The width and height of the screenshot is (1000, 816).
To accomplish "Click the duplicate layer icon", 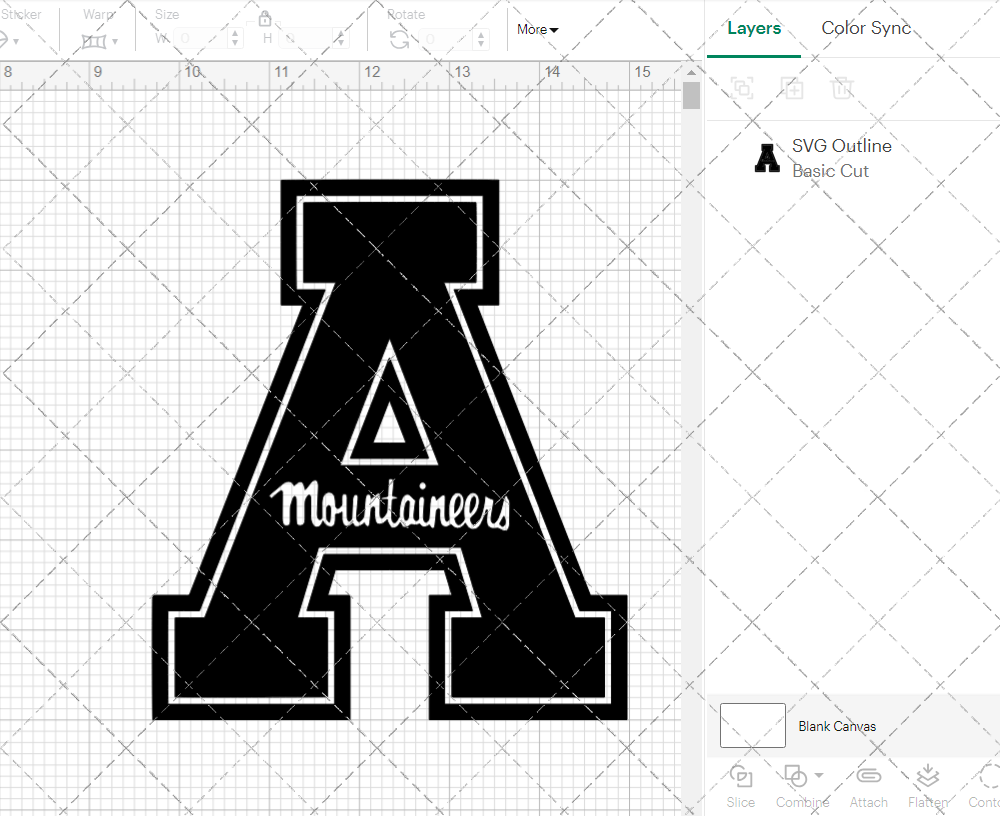I will (x=793, y=88).
